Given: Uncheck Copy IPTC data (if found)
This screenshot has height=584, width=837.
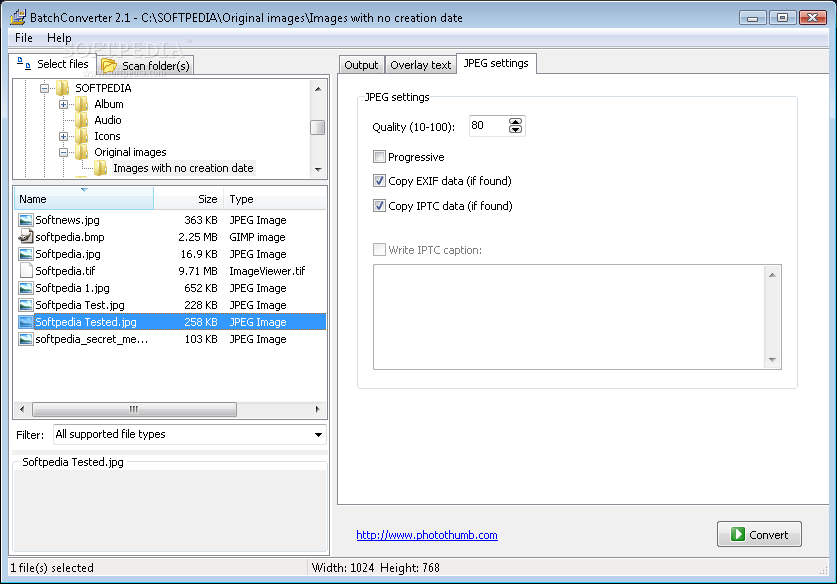Looking at the screenshot, I should [379, 206].
